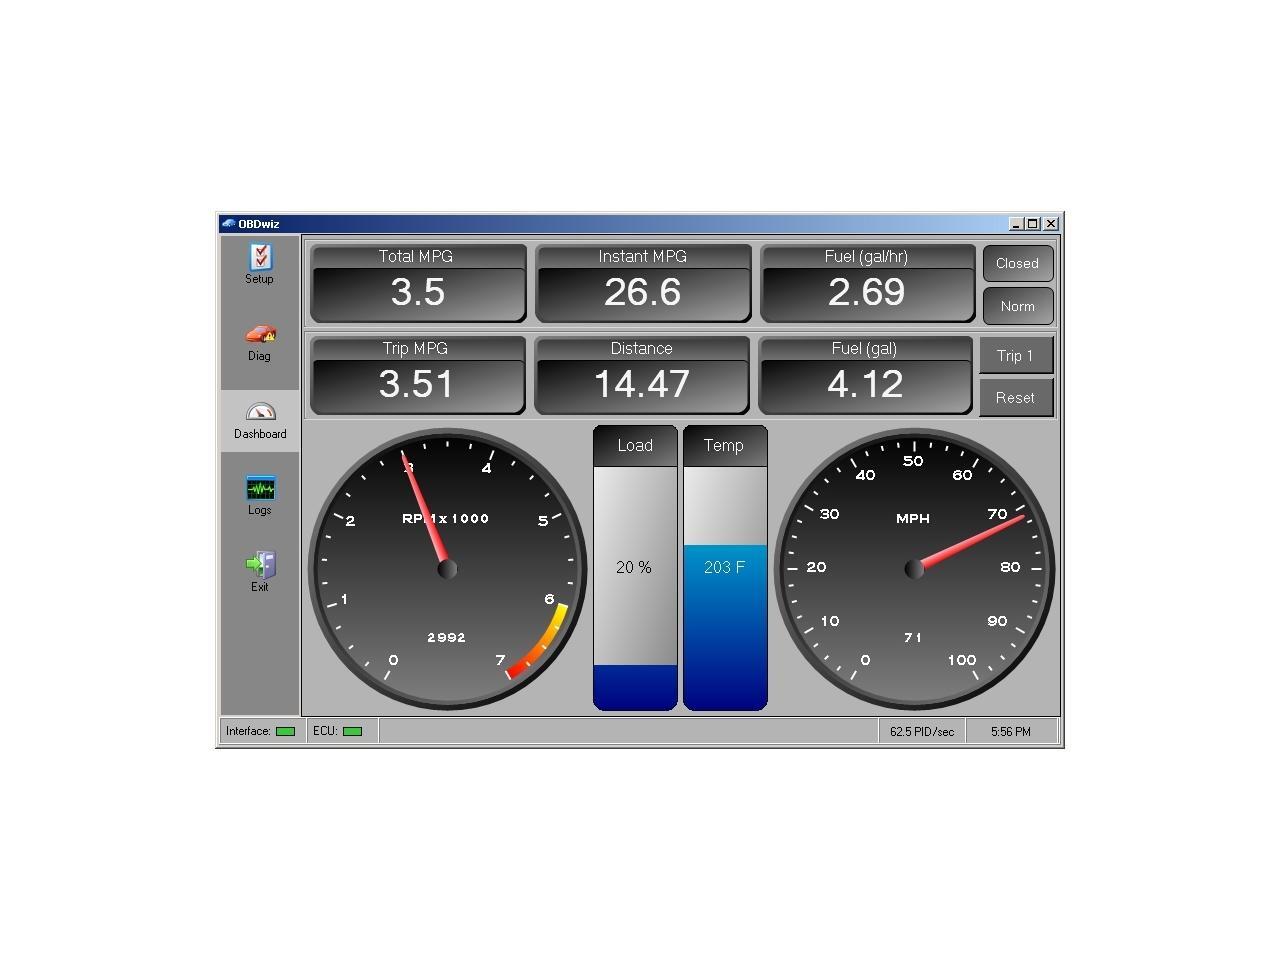Click the Temp bar gauge

point(725,568)
